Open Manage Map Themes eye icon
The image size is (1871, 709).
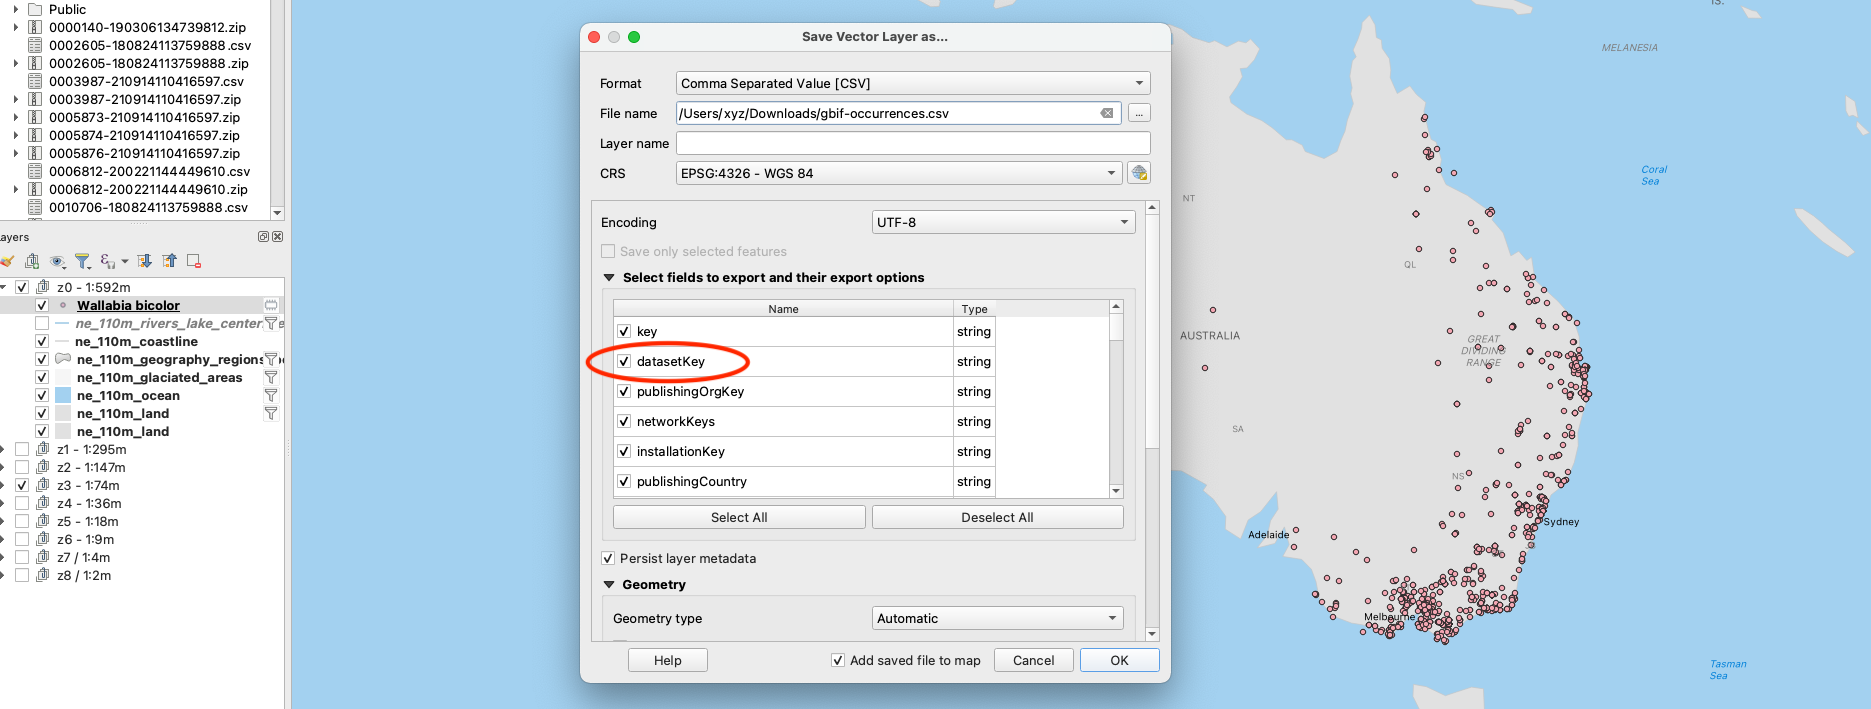tap(57, 261)
